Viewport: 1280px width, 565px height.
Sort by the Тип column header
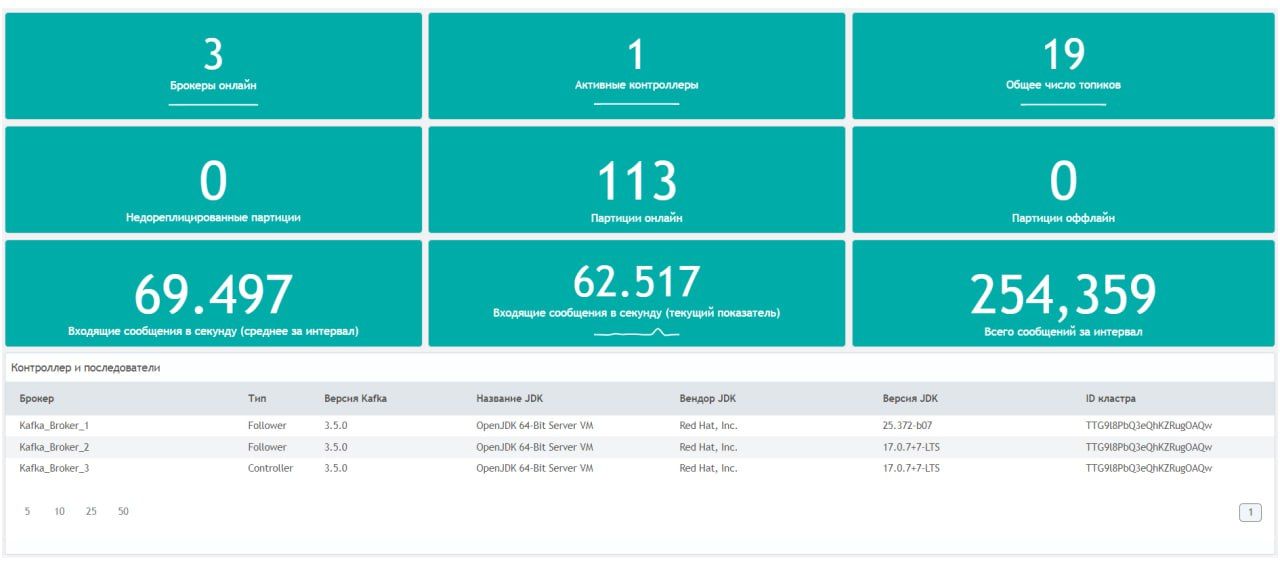[x=257, y=399]
